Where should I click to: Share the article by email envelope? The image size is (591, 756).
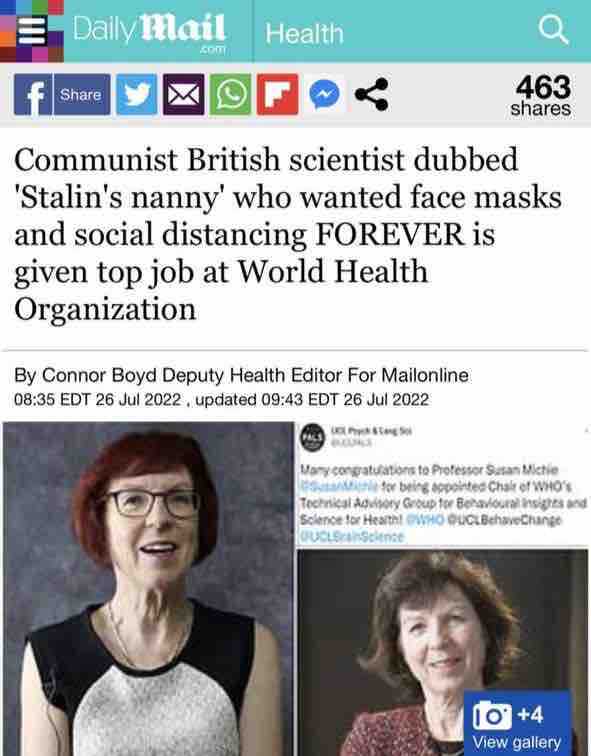[x=183, y=94]
